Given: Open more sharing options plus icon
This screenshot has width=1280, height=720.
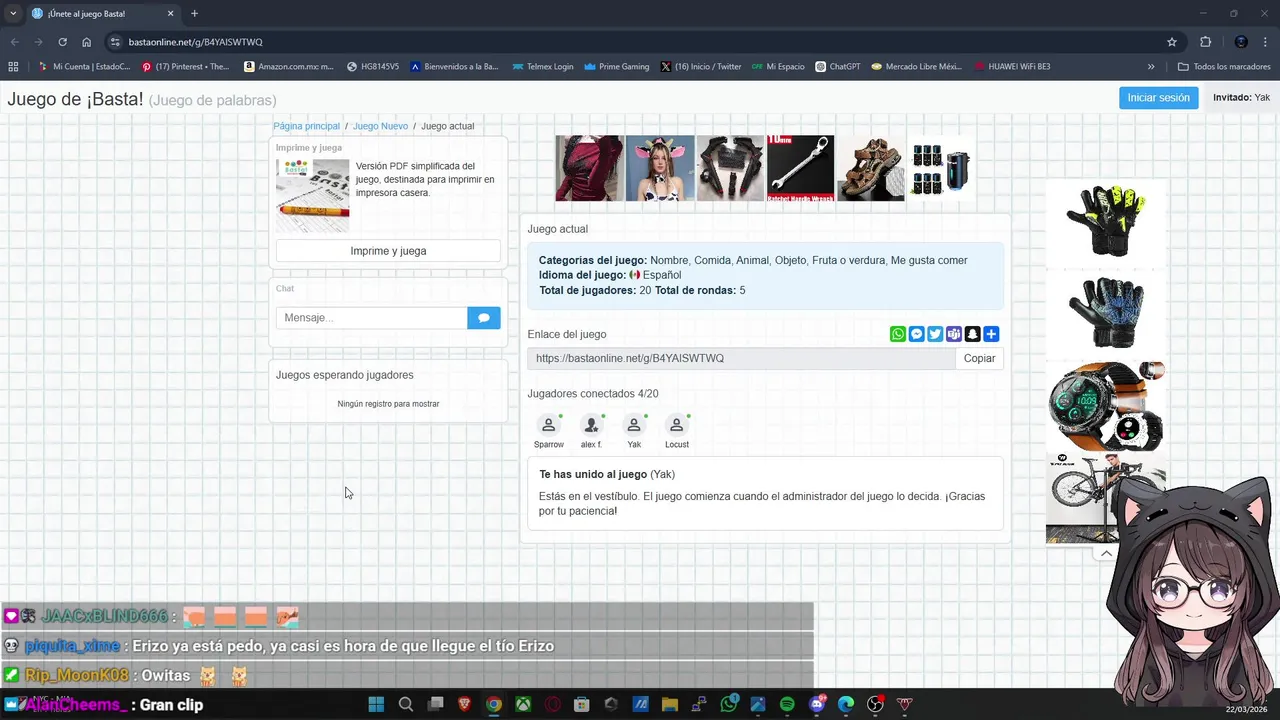Looking at the screenshot, I should click(x=991, y=334).
